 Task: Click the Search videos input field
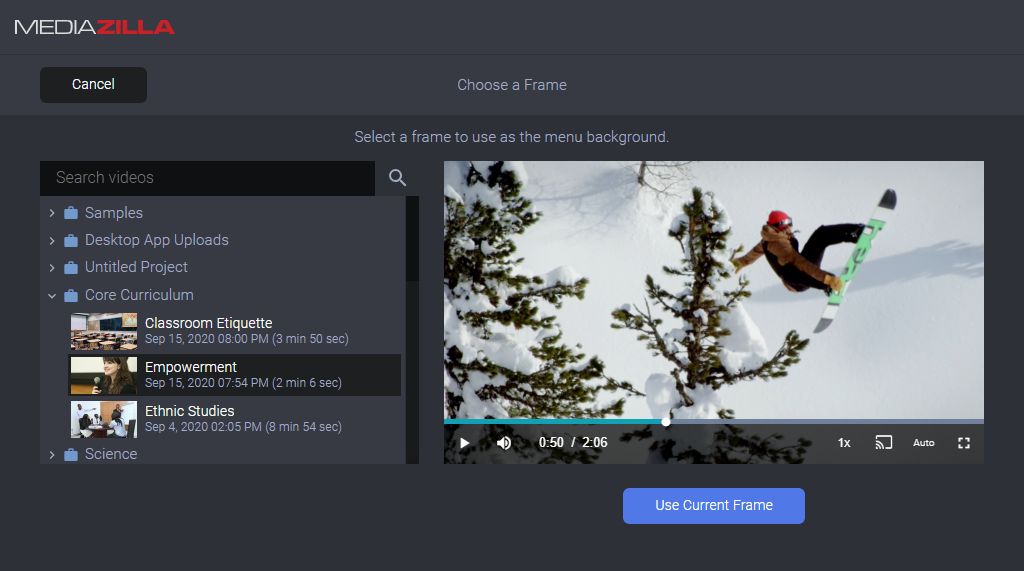[208, 178]
